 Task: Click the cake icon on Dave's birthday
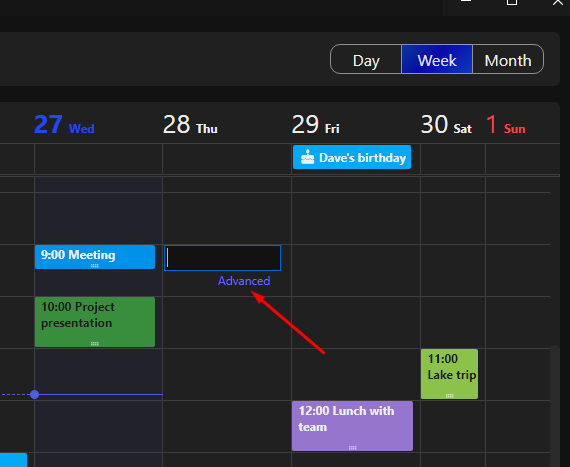[x=308, y=157]
